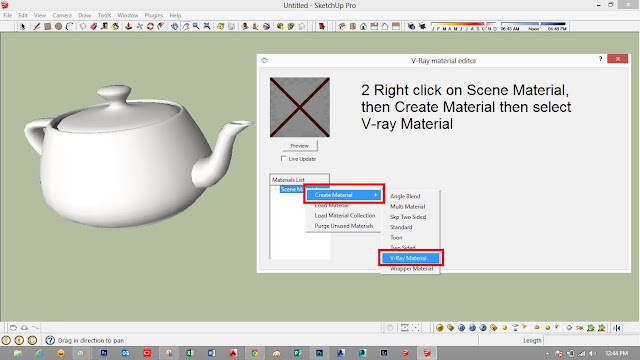Open Word from the taskbar
Screen dimensions: 640x360
[x=211, y=353]
